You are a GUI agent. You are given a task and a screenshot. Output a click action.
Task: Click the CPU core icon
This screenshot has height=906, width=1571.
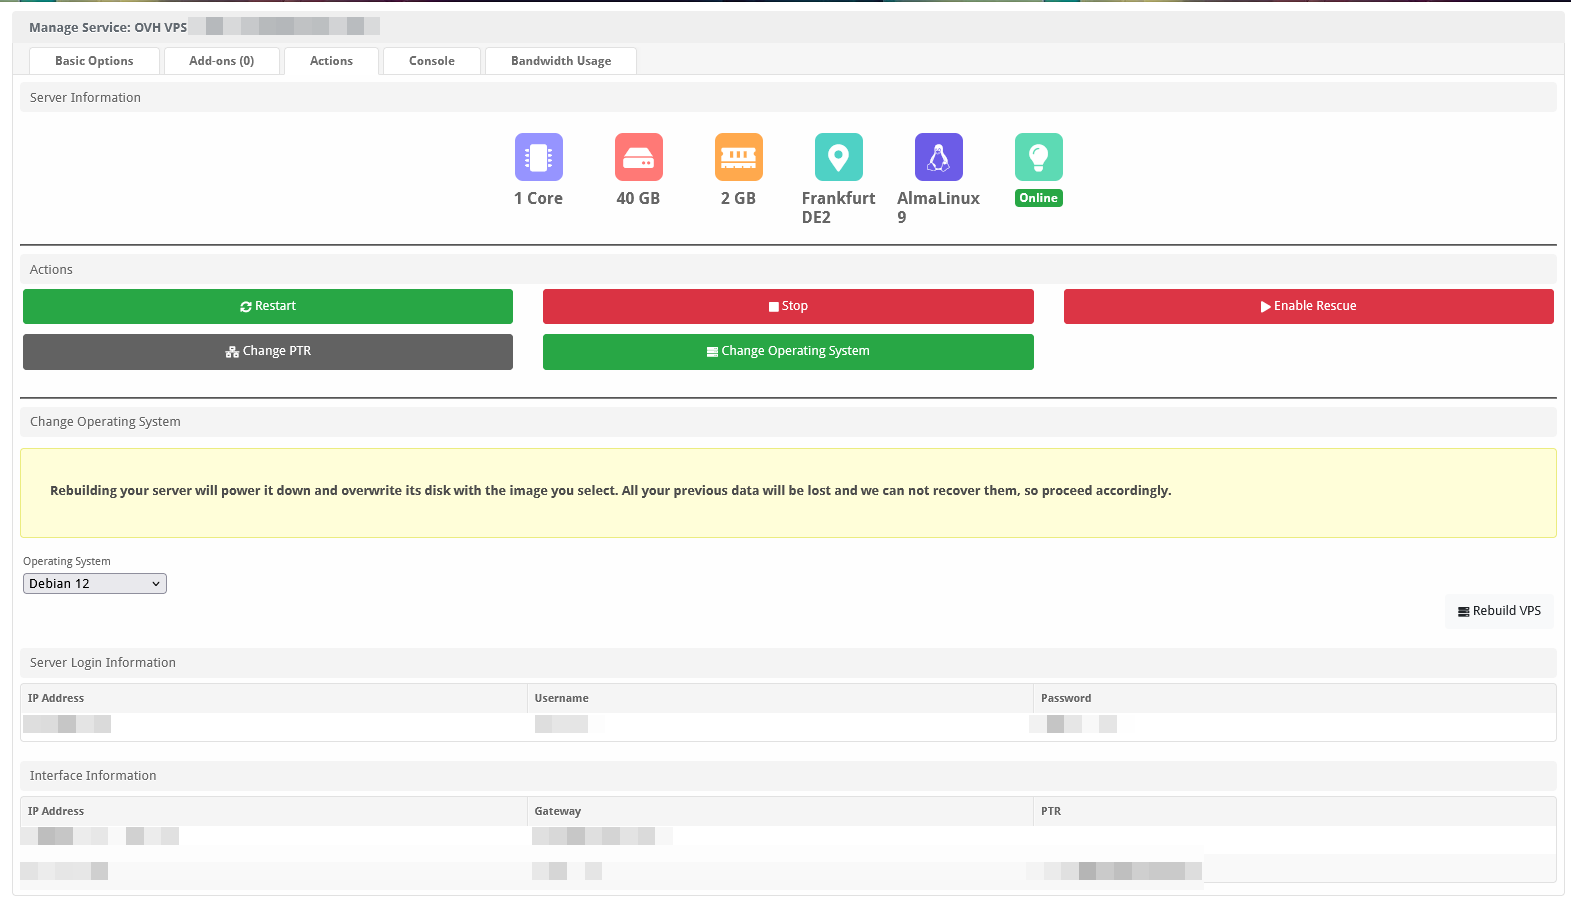538,157
